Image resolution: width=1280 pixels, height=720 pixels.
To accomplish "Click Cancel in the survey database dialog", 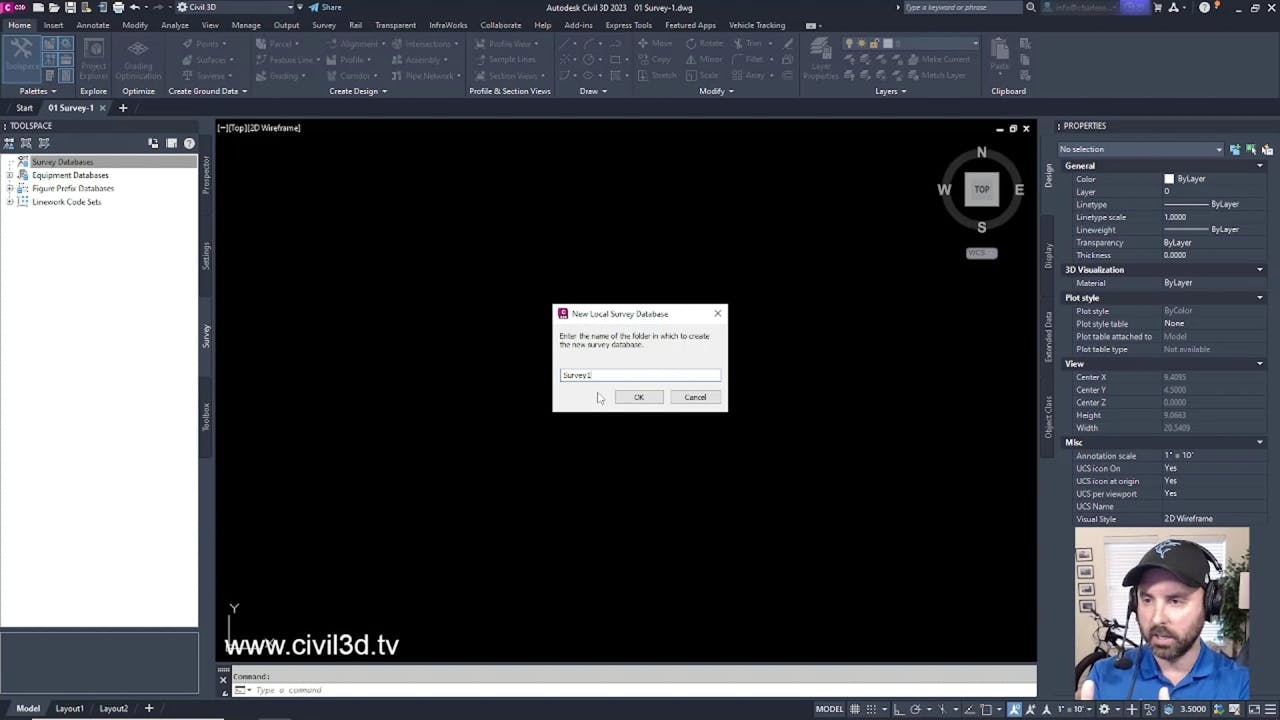I will click(x=694, y=397).
